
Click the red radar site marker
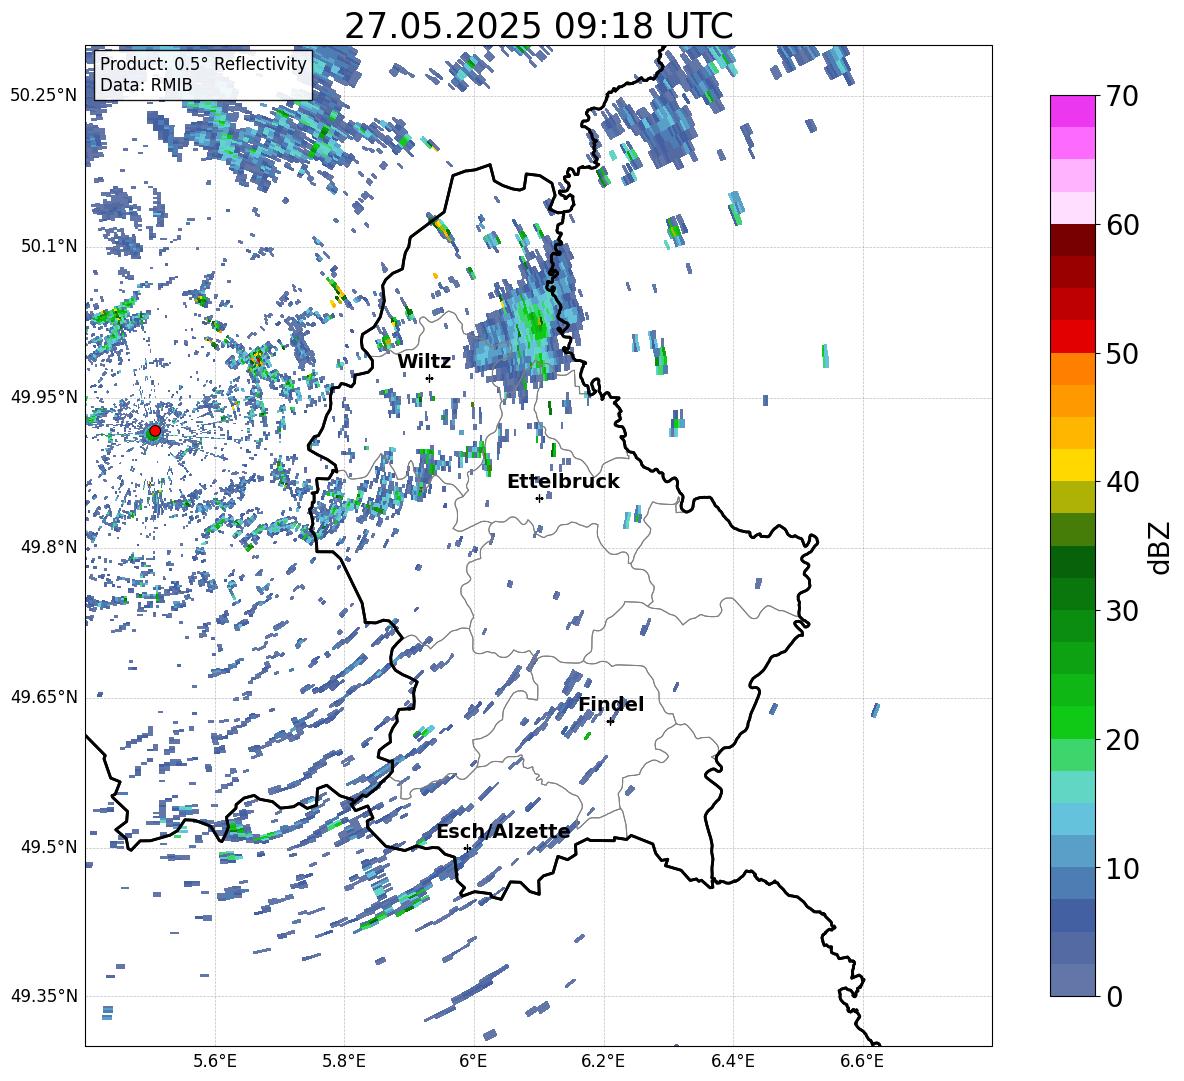[x=154, y=431]
